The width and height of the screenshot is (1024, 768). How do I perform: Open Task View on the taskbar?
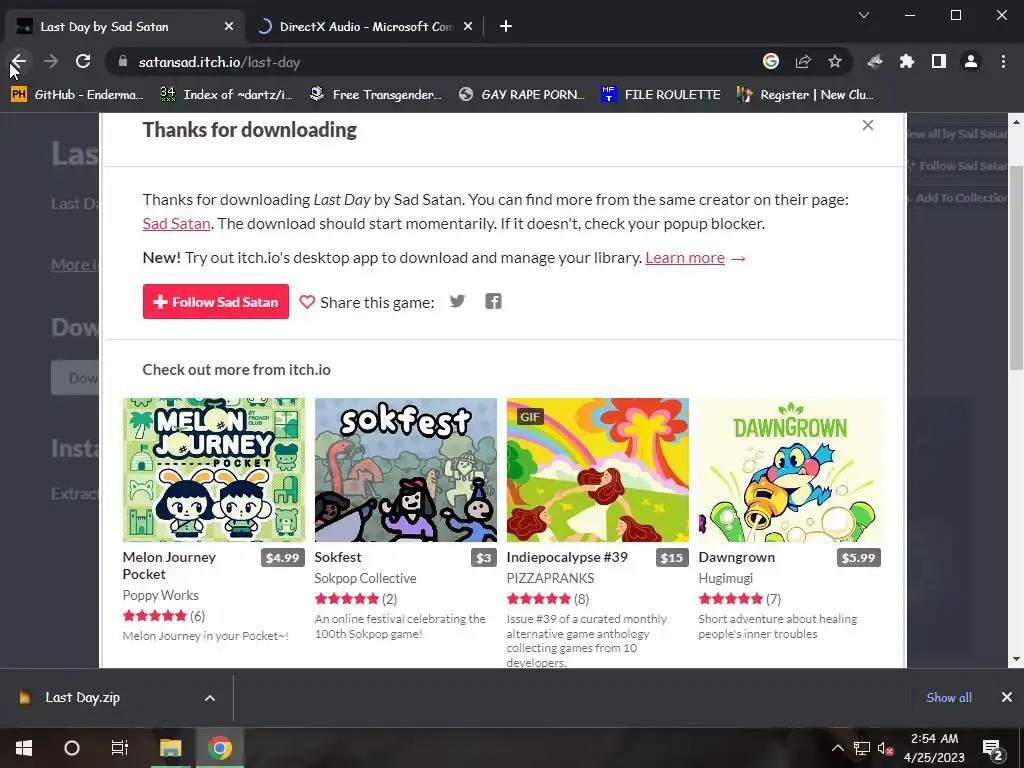pos(120,748)
